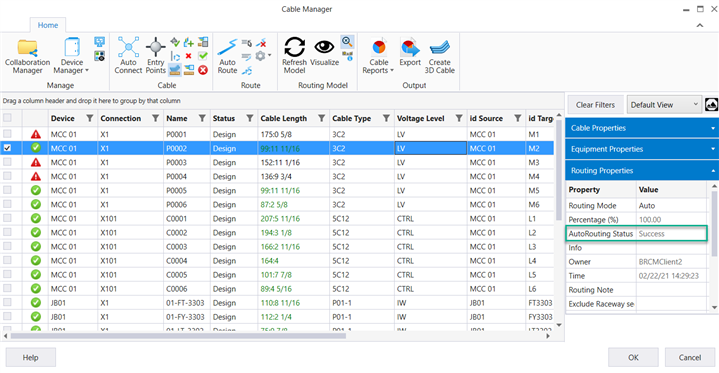Open the Collaboration Manager
Viewport: 719px width, 373px height.
tap(28, 56)
